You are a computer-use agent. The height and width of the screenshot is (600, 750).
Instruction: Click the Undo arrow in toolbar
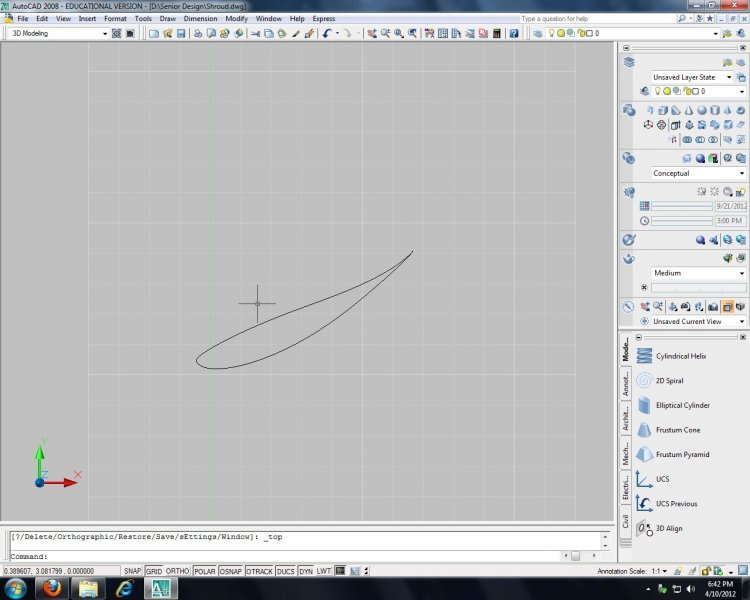coord(327,33)
